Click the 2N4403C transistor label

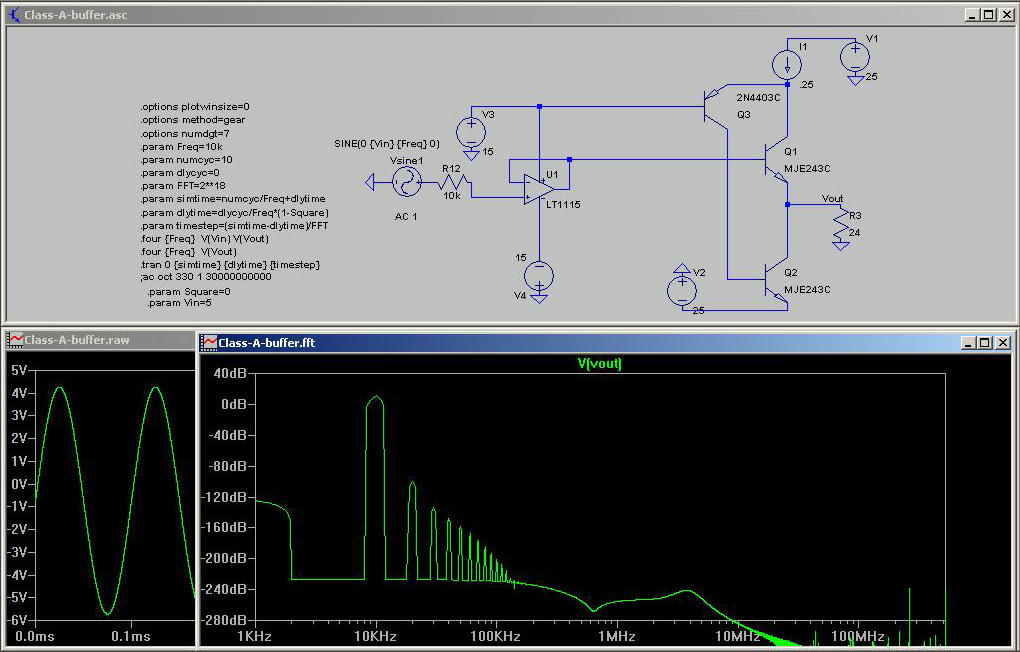point(758,98)
